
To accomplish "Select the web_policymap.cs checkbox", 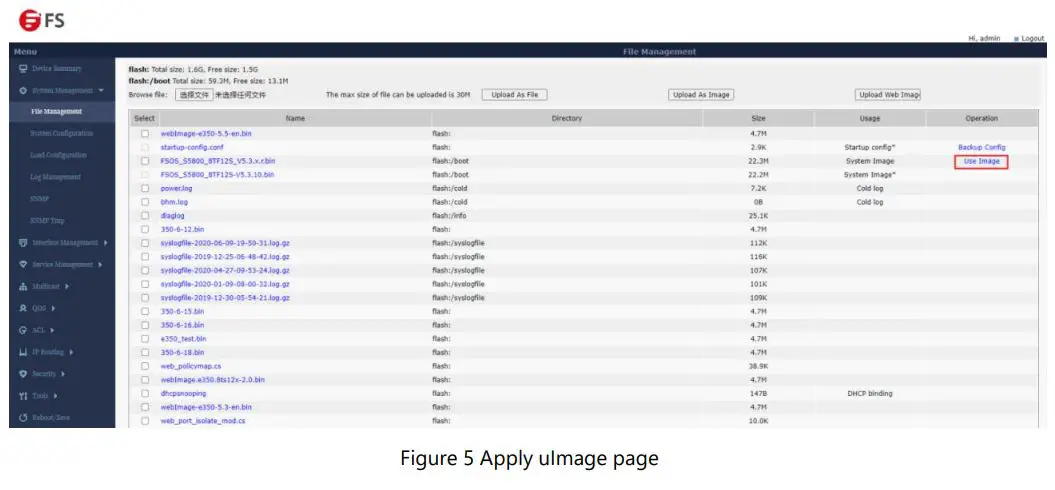I will click(x=145, y=366).
